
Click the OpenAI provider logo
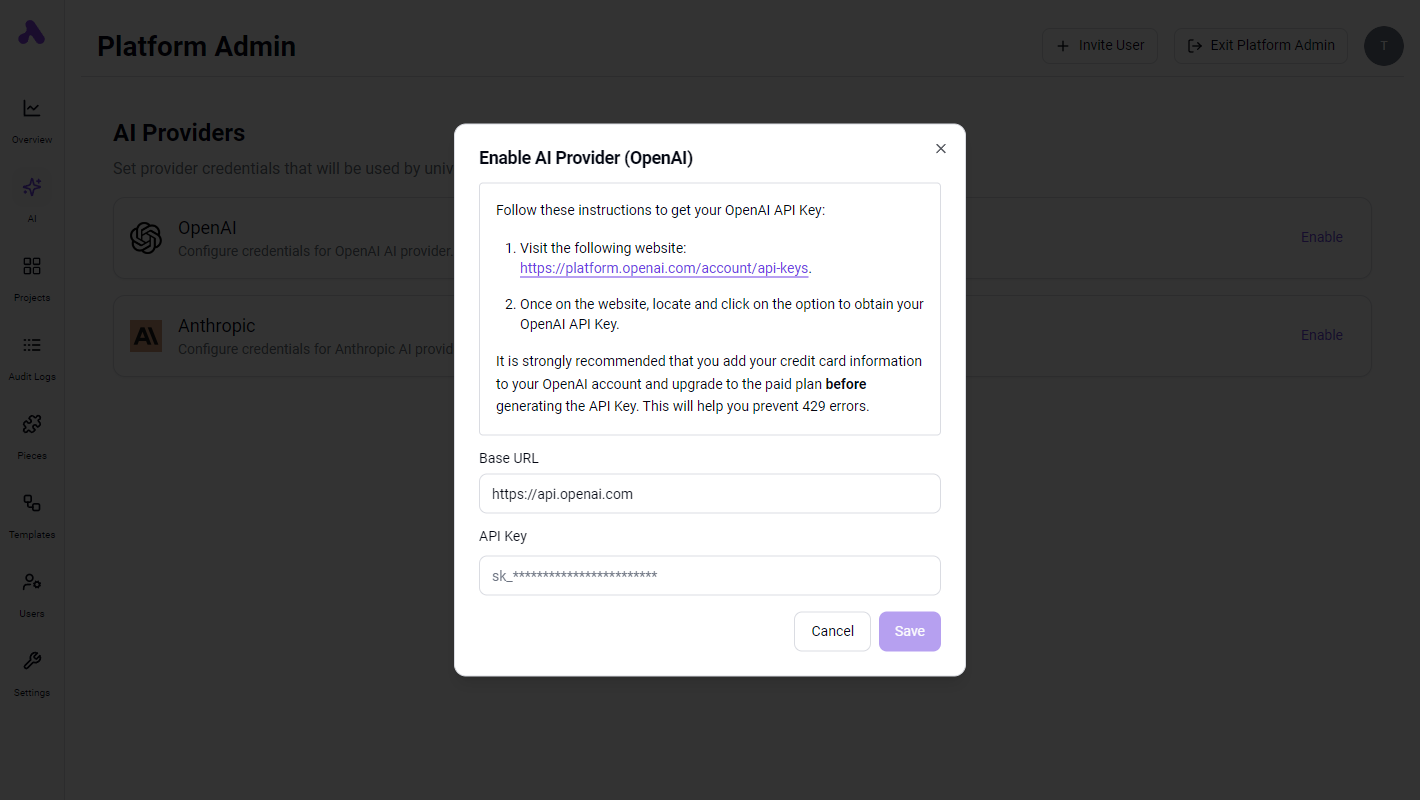146,238
